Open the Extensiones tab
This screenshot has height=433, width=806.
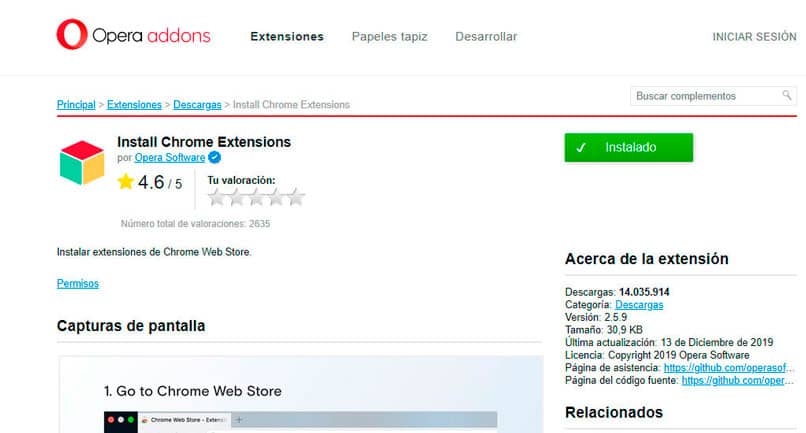[287, 37]
